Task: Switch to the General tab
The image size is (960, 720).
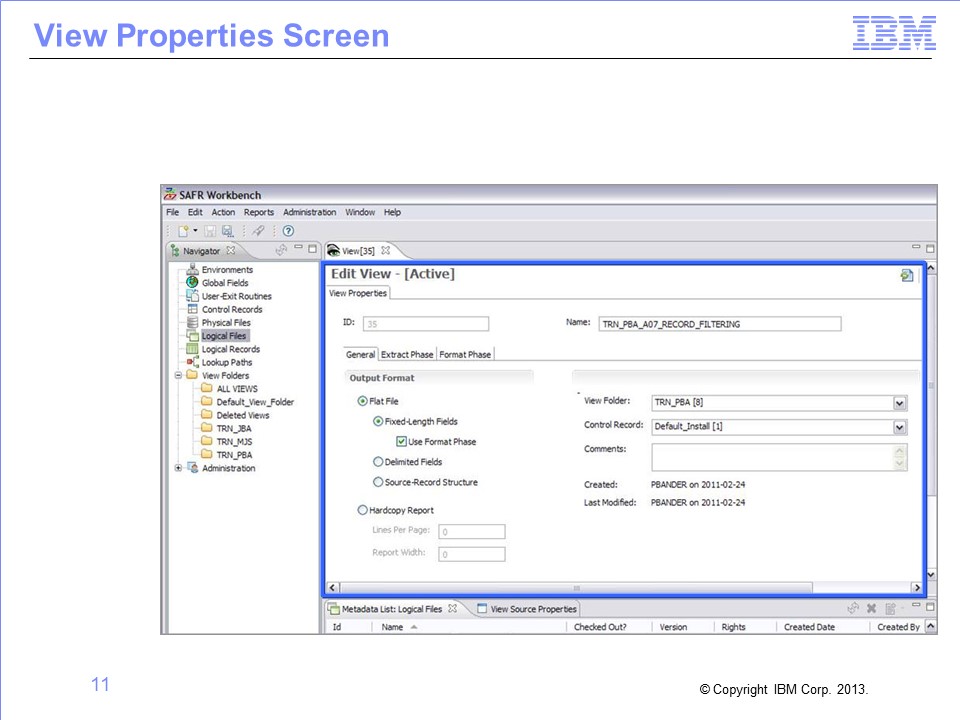Action: click(360, 354)
